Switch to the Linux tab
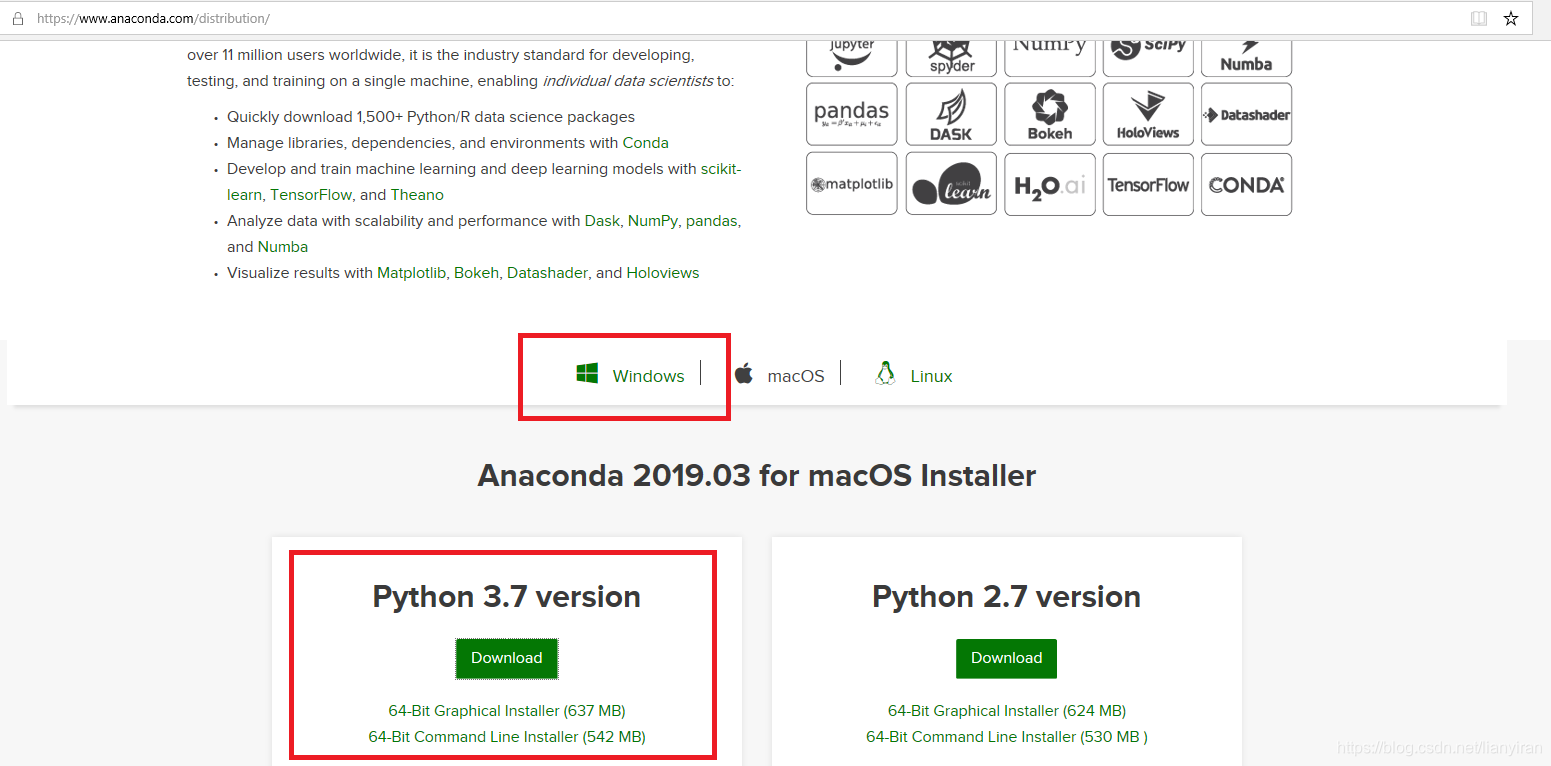 tap(912, 375)
